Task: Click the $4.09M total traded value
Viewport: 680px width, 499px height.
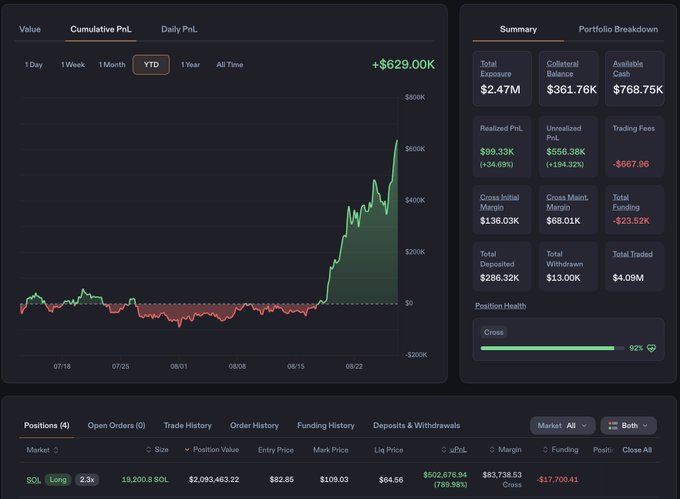Action: tap(628, 278)
